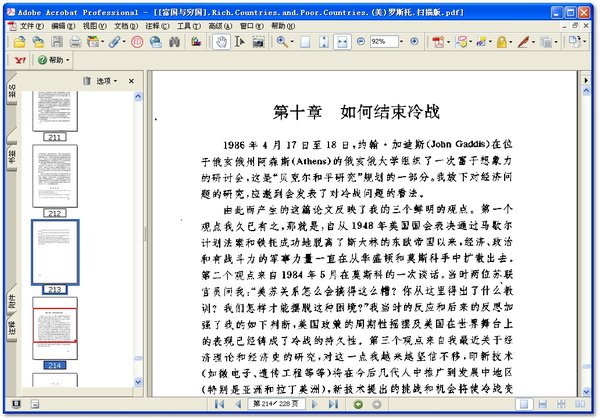Select the Snapshot camera tool
This screenshot has width=600, height=420.
point(258,42)
